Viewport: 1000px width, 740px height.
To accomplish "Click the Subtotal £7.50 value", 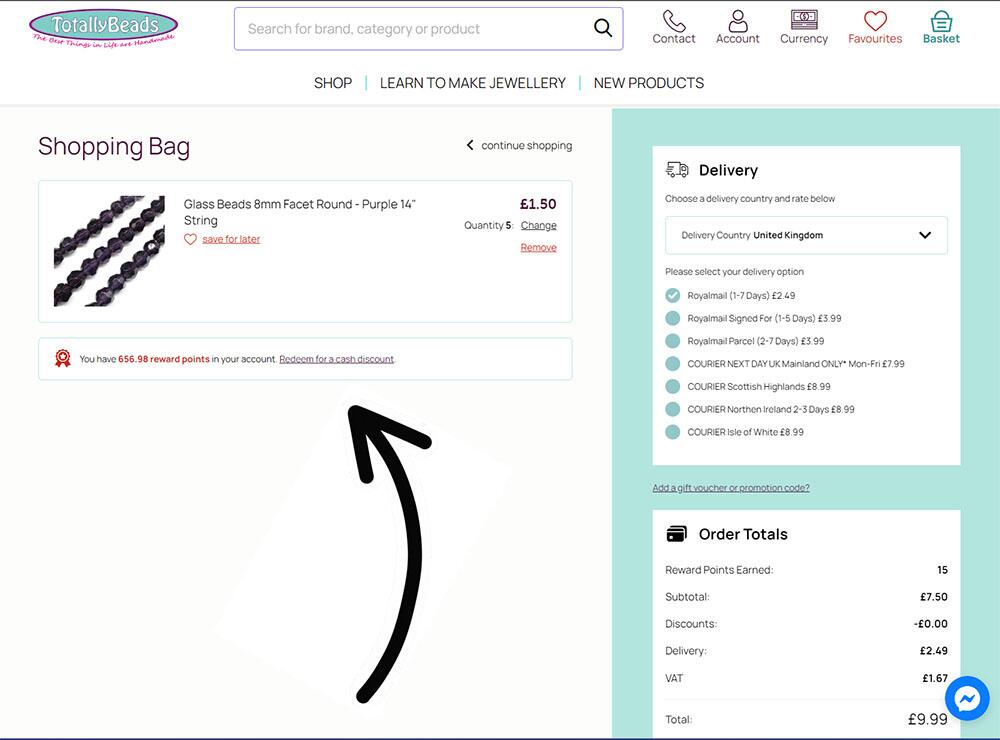I will click(934, 597).
